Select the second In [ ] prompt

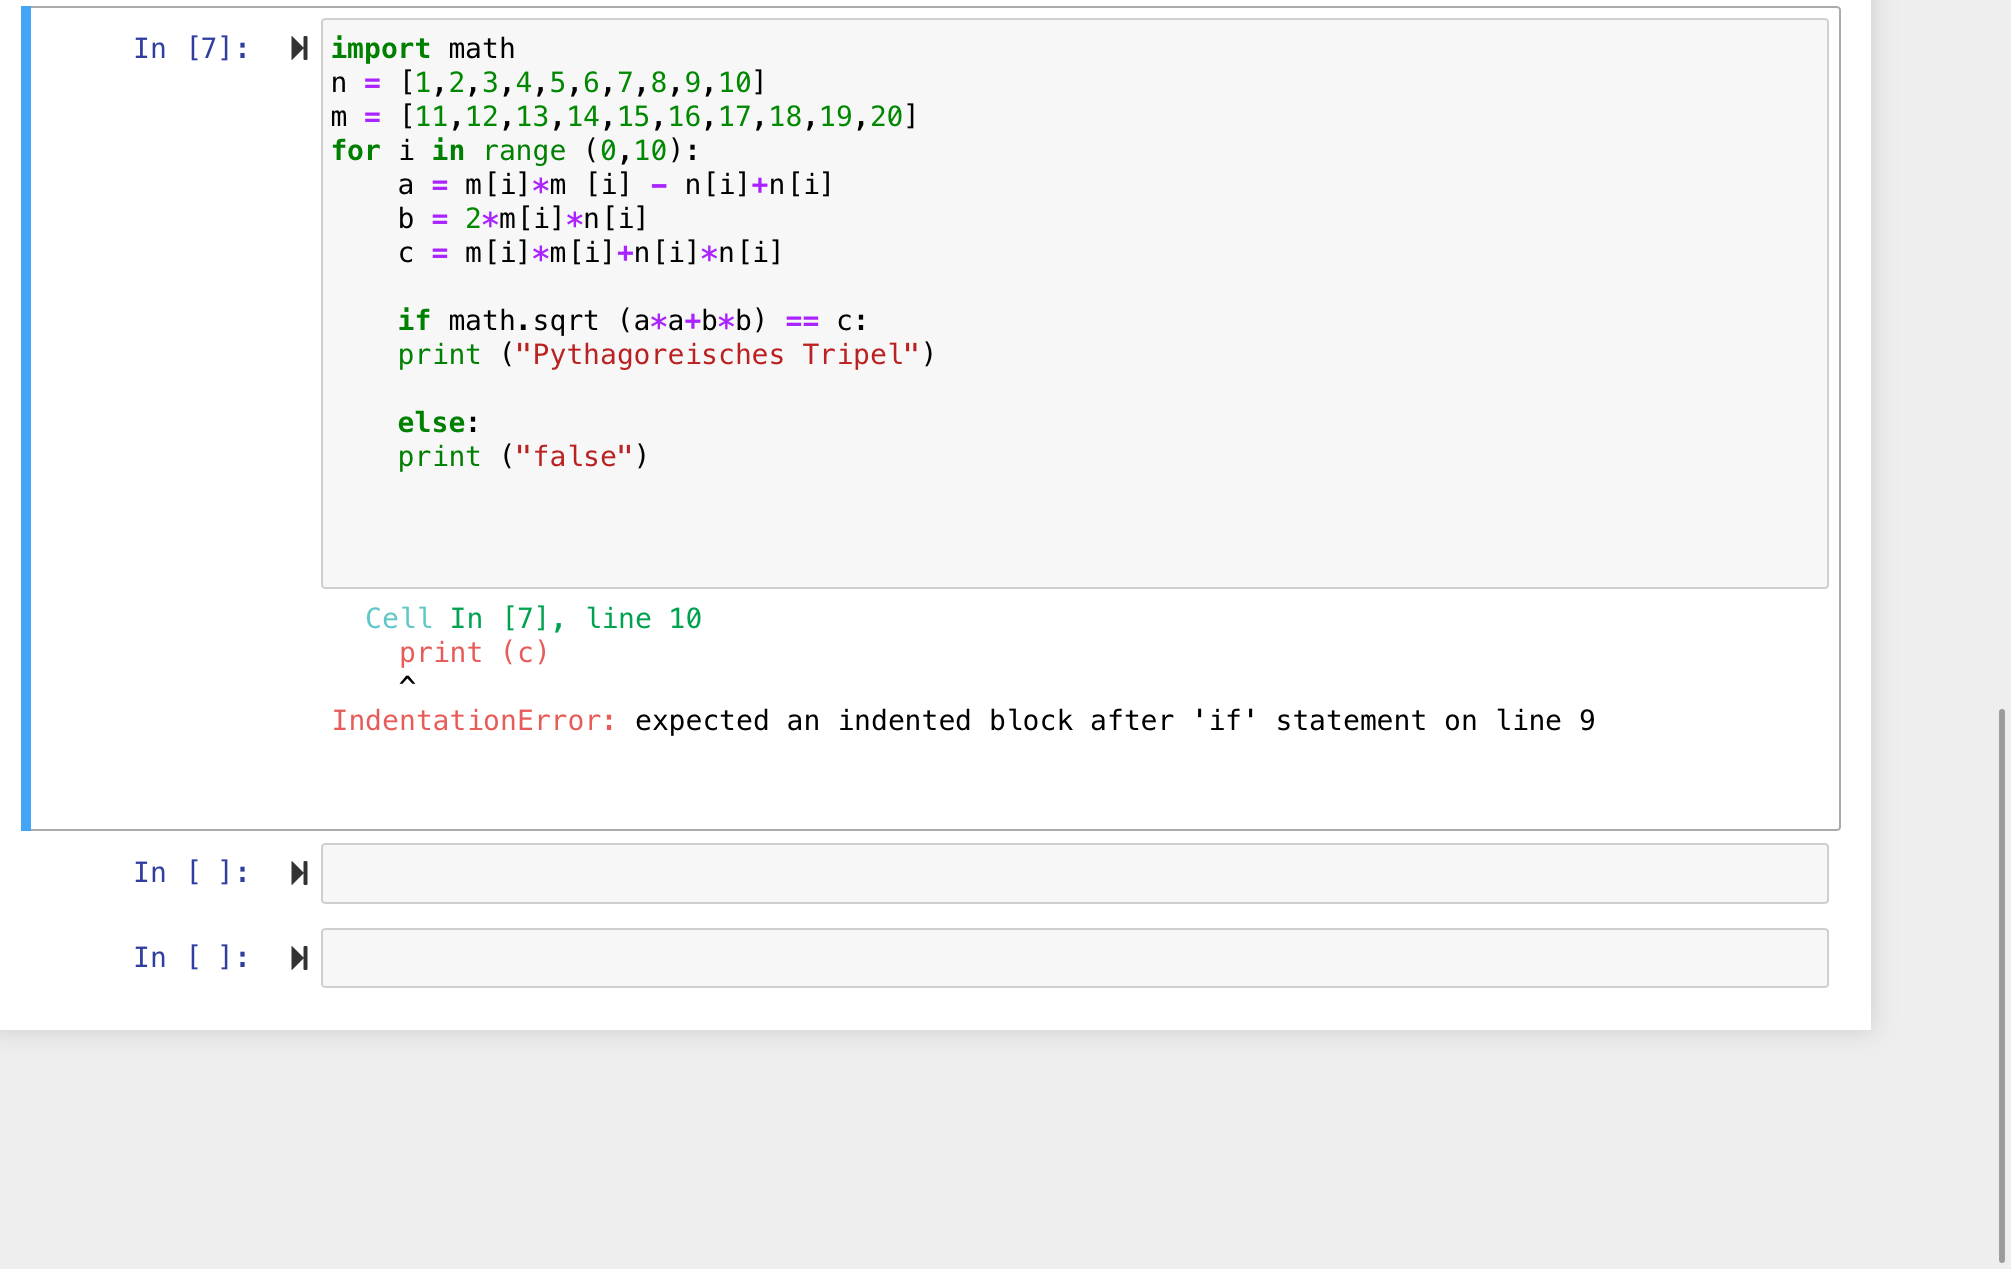coord(191,958)
